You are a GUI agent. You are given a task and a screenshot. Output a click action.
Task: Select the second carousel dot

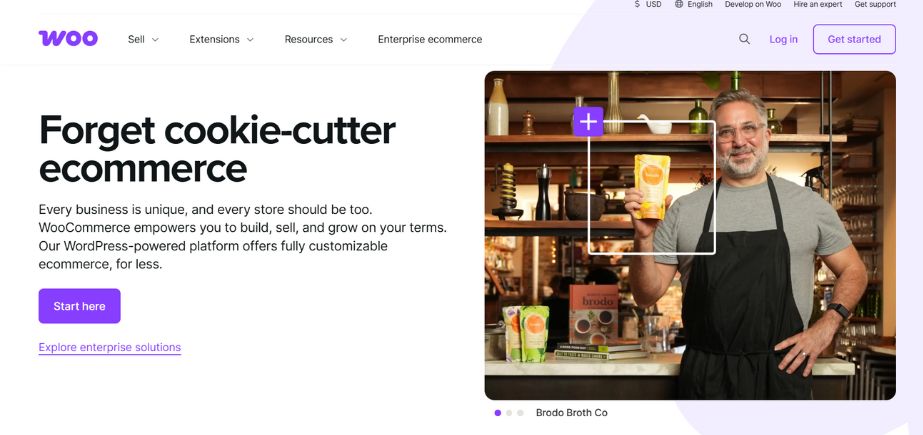(509, 413)
